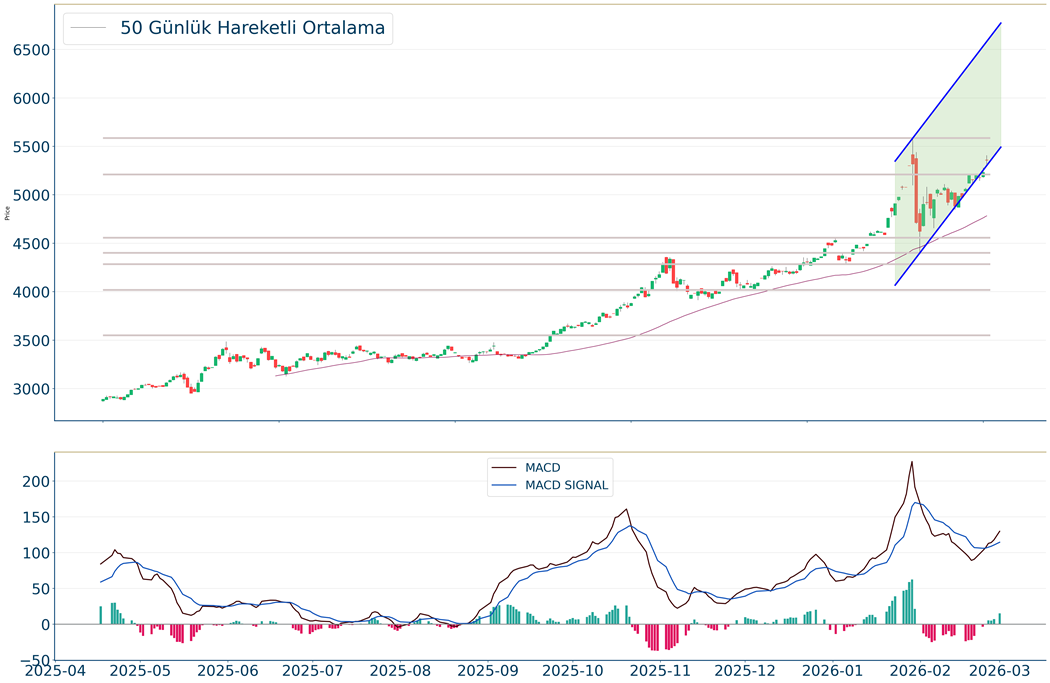
Task: Click the small rotated Price axis title
Action: coord(8,212)
